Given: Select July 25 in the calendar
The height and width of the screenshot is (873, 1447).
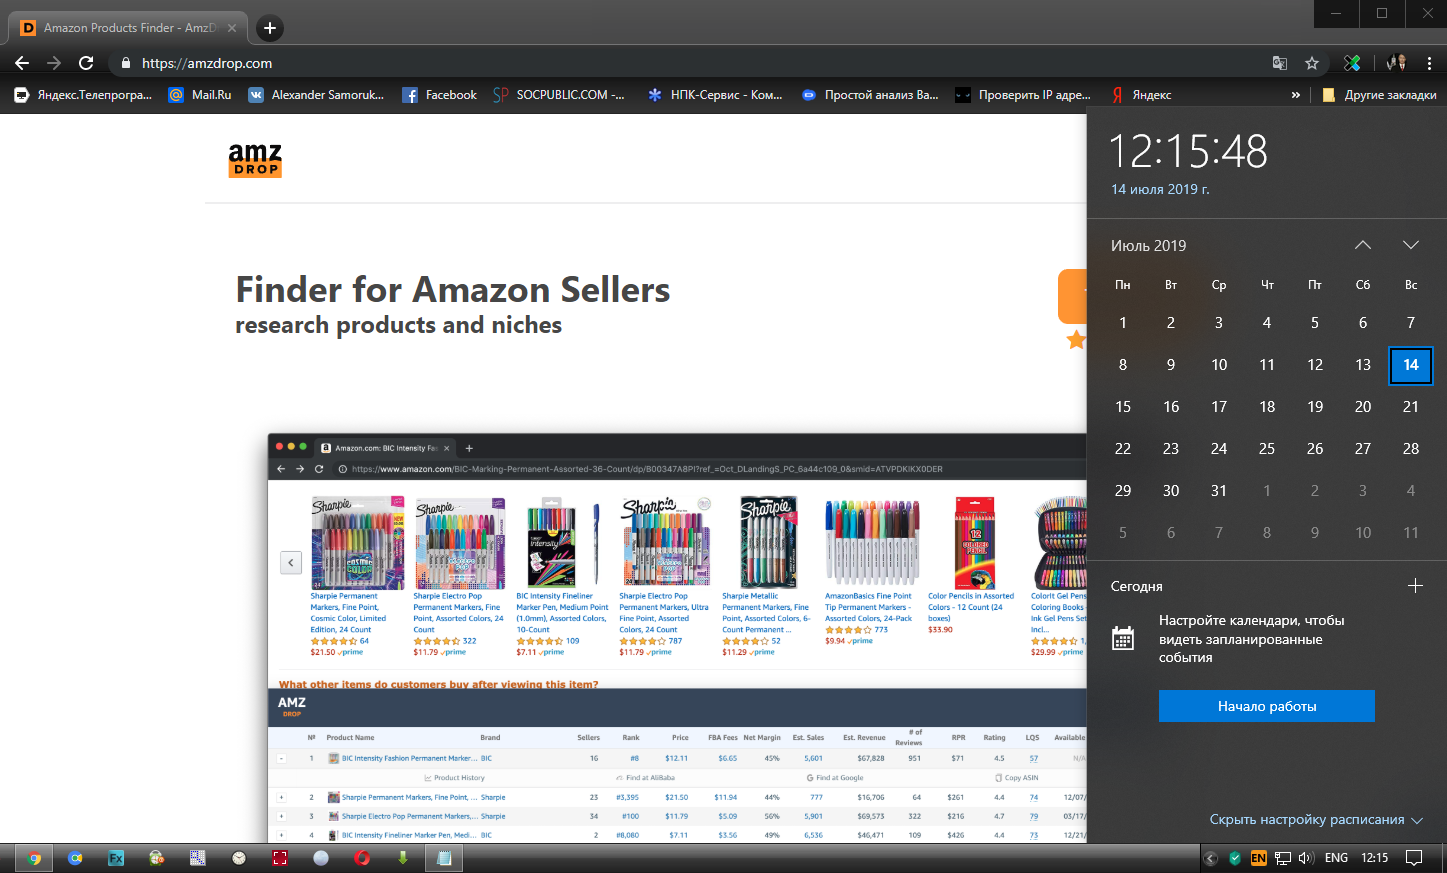Looking at the screenshot, I should coord(1267,449).
